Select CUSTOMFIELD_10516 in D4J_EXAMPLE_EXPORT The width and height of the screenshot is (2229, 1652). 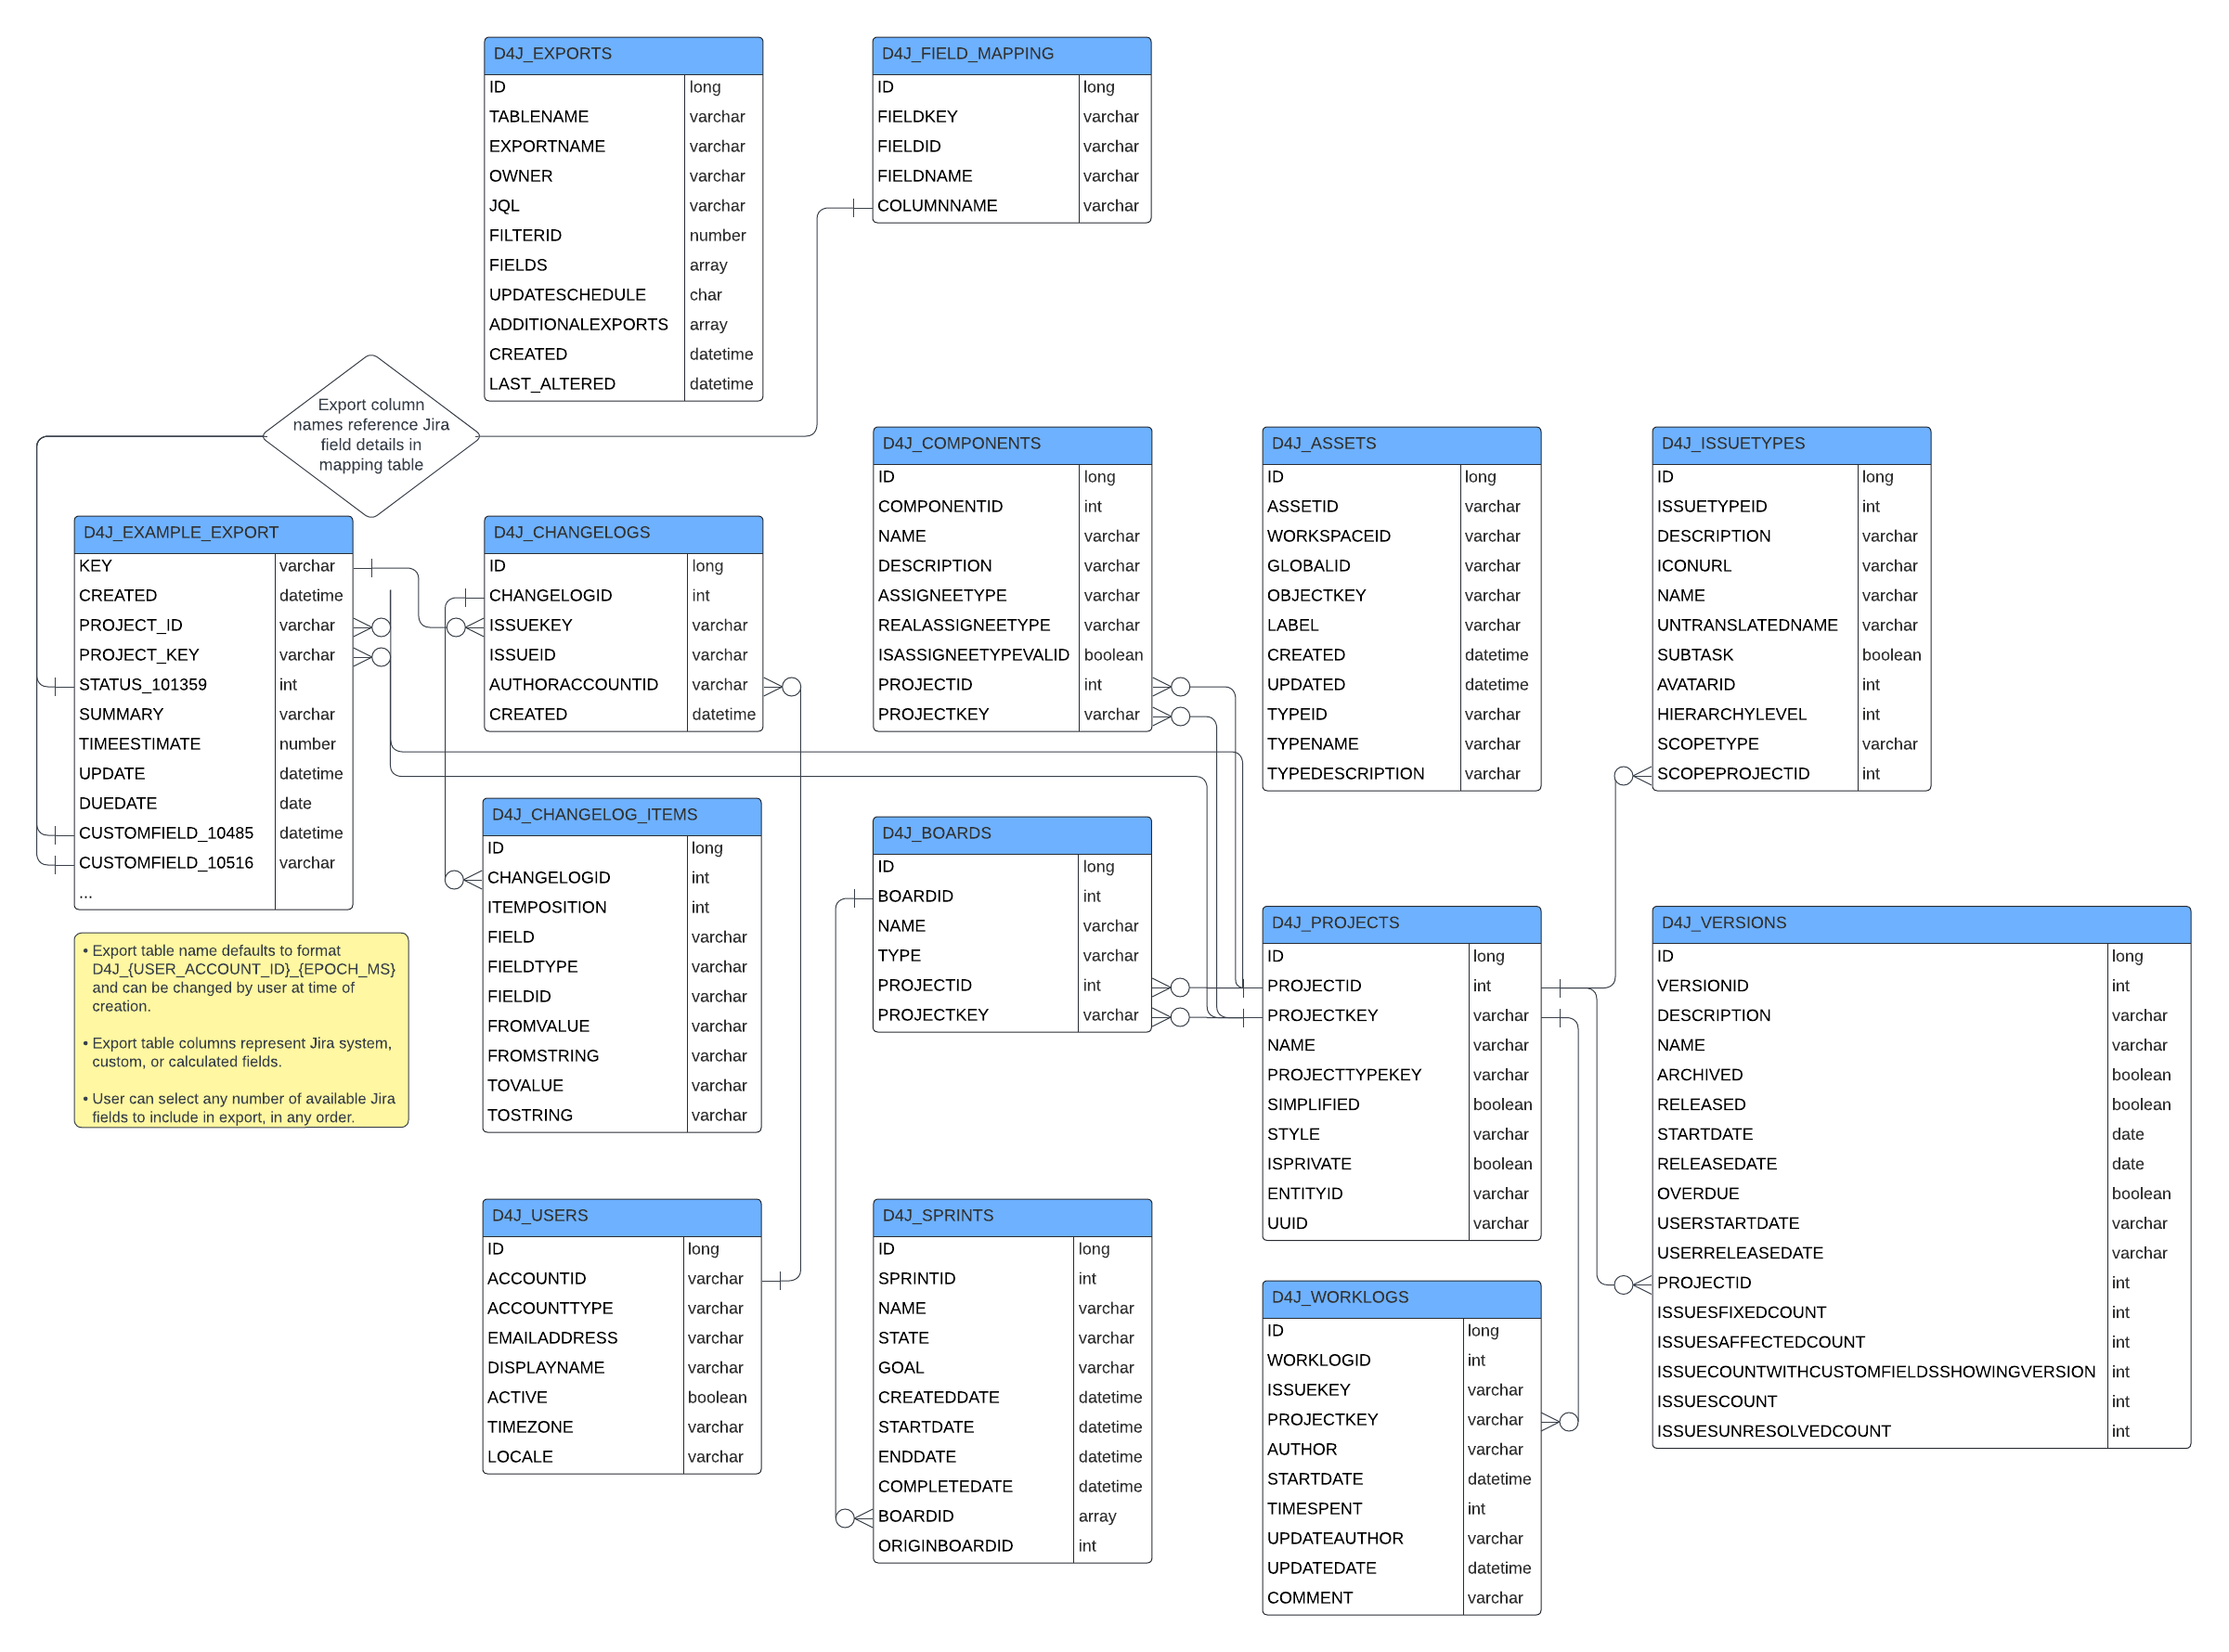click(x=213, y=863)
